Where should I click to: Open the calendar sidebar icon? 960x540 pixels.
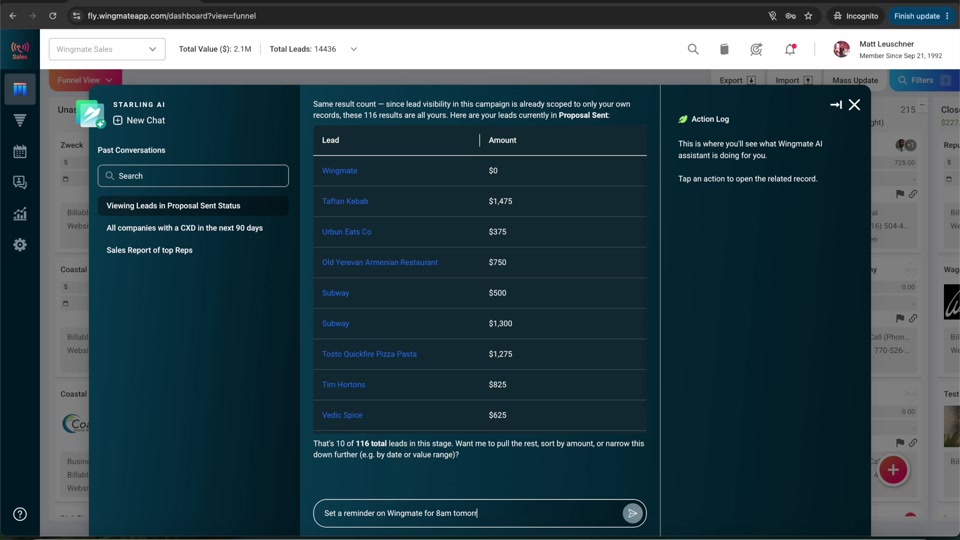tap(20, 151)
